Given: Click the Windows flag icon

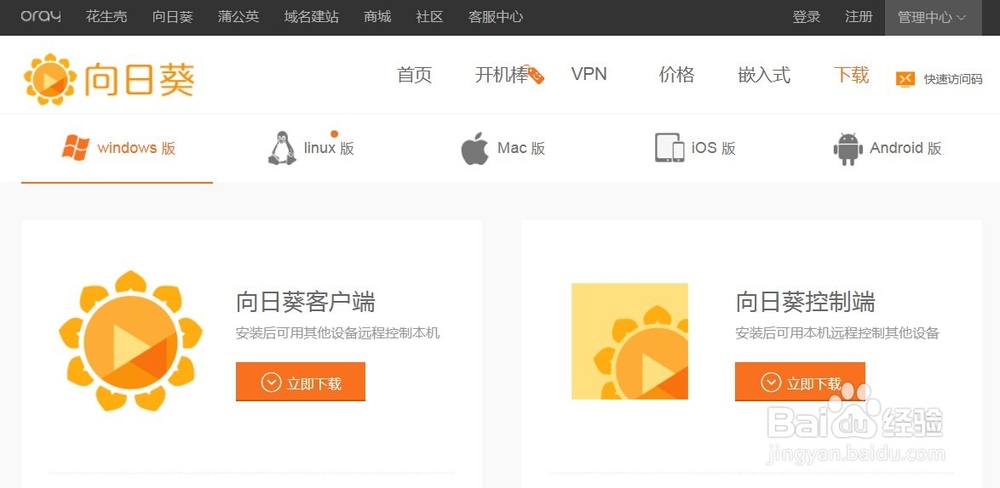Looking at the screenshot, I should click(x=75, y=148).
